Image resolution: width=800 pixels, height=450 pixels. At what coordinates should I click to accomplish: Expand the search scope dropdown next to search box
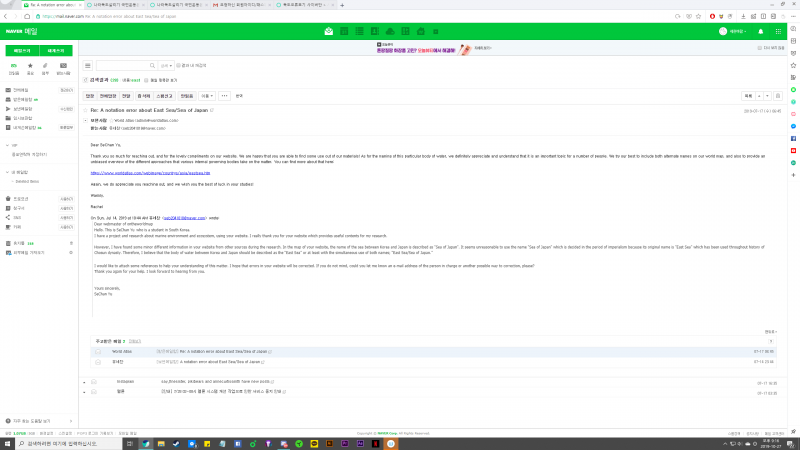point(166,65)
